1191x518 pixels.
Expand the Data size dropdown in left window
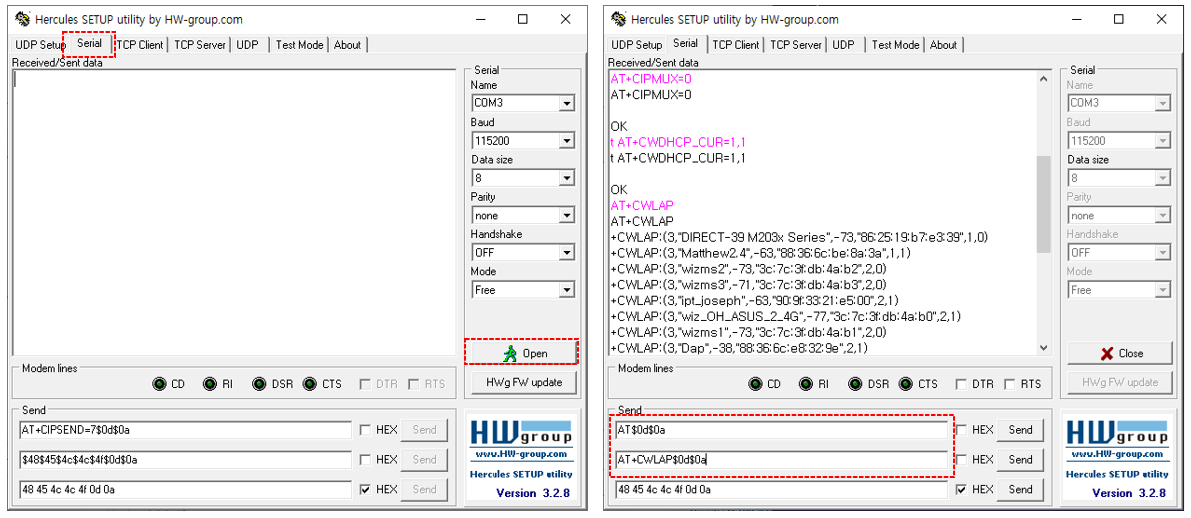566,178
